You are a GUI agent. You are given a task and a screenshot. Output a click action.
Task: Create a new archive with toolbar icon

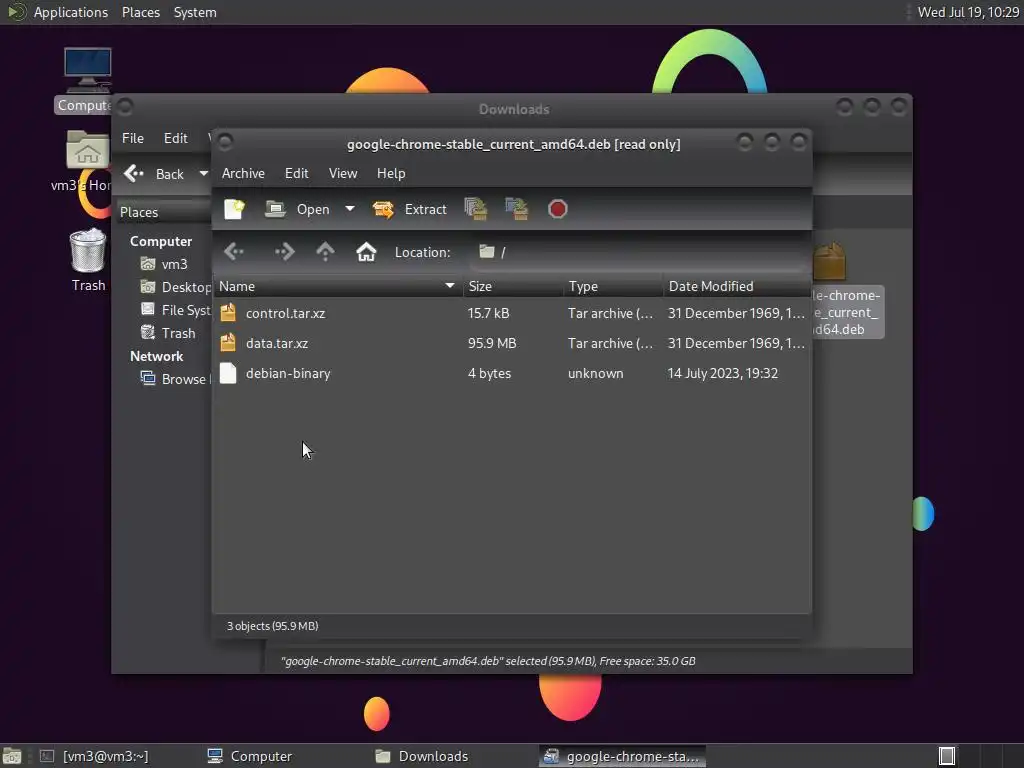[x=234, y=209]
